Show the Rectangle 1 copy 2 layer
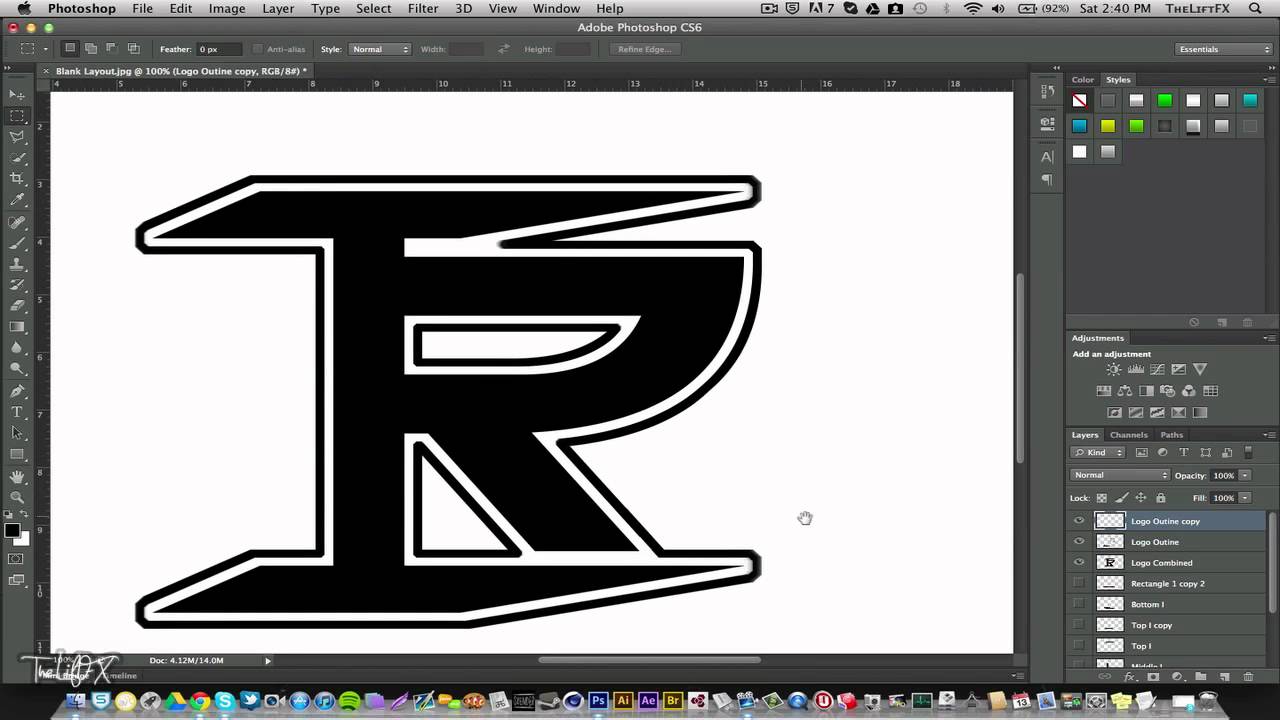The image size is (1280, 720). point(1078,583)
